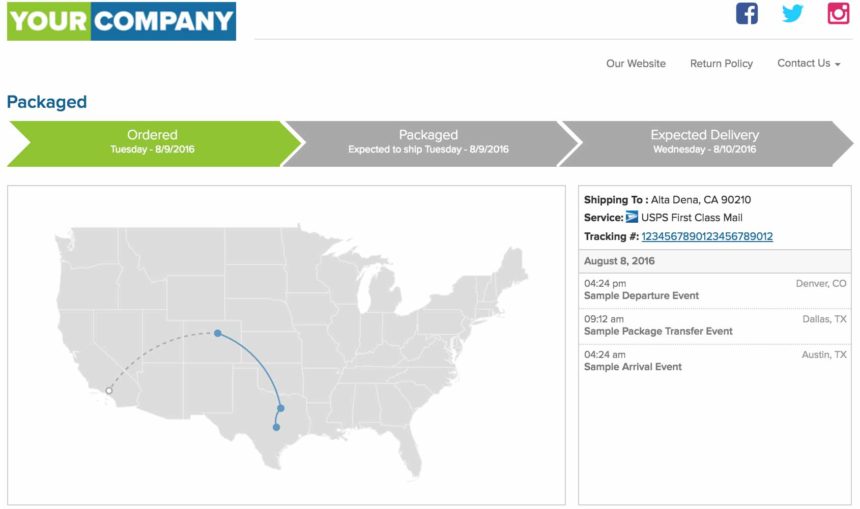Image resolution: width=860 pixels, height=509 pixels.
Task: Expand the Contact Us dropdown
Action: coord(808,64)
